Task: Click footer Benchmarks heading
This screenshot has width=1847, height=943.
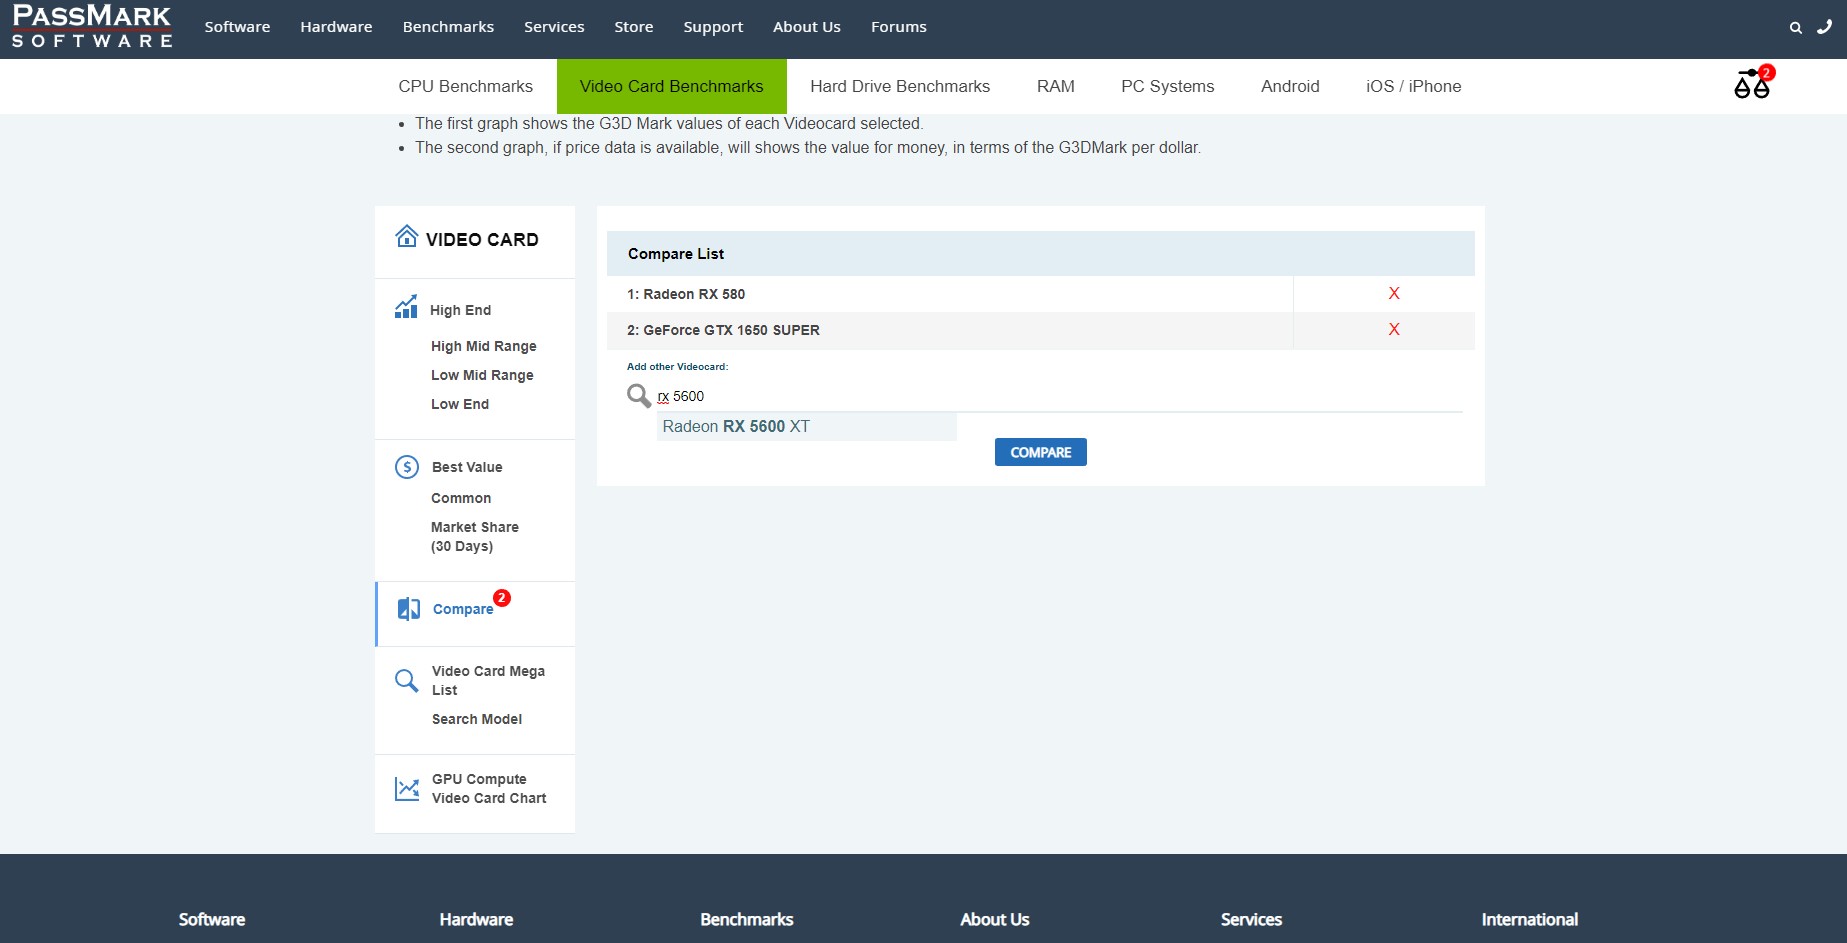Action: pyautogui.click(x=747, y=919)
